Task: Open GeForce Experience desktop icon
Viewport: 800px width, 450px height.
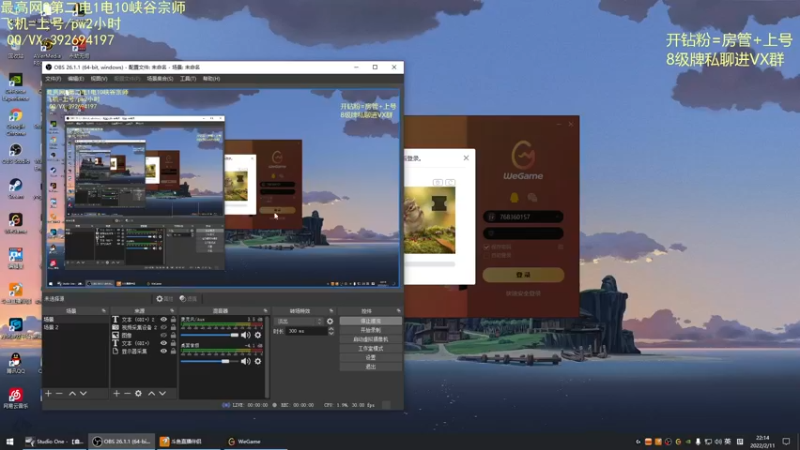Action: (16, 85)
